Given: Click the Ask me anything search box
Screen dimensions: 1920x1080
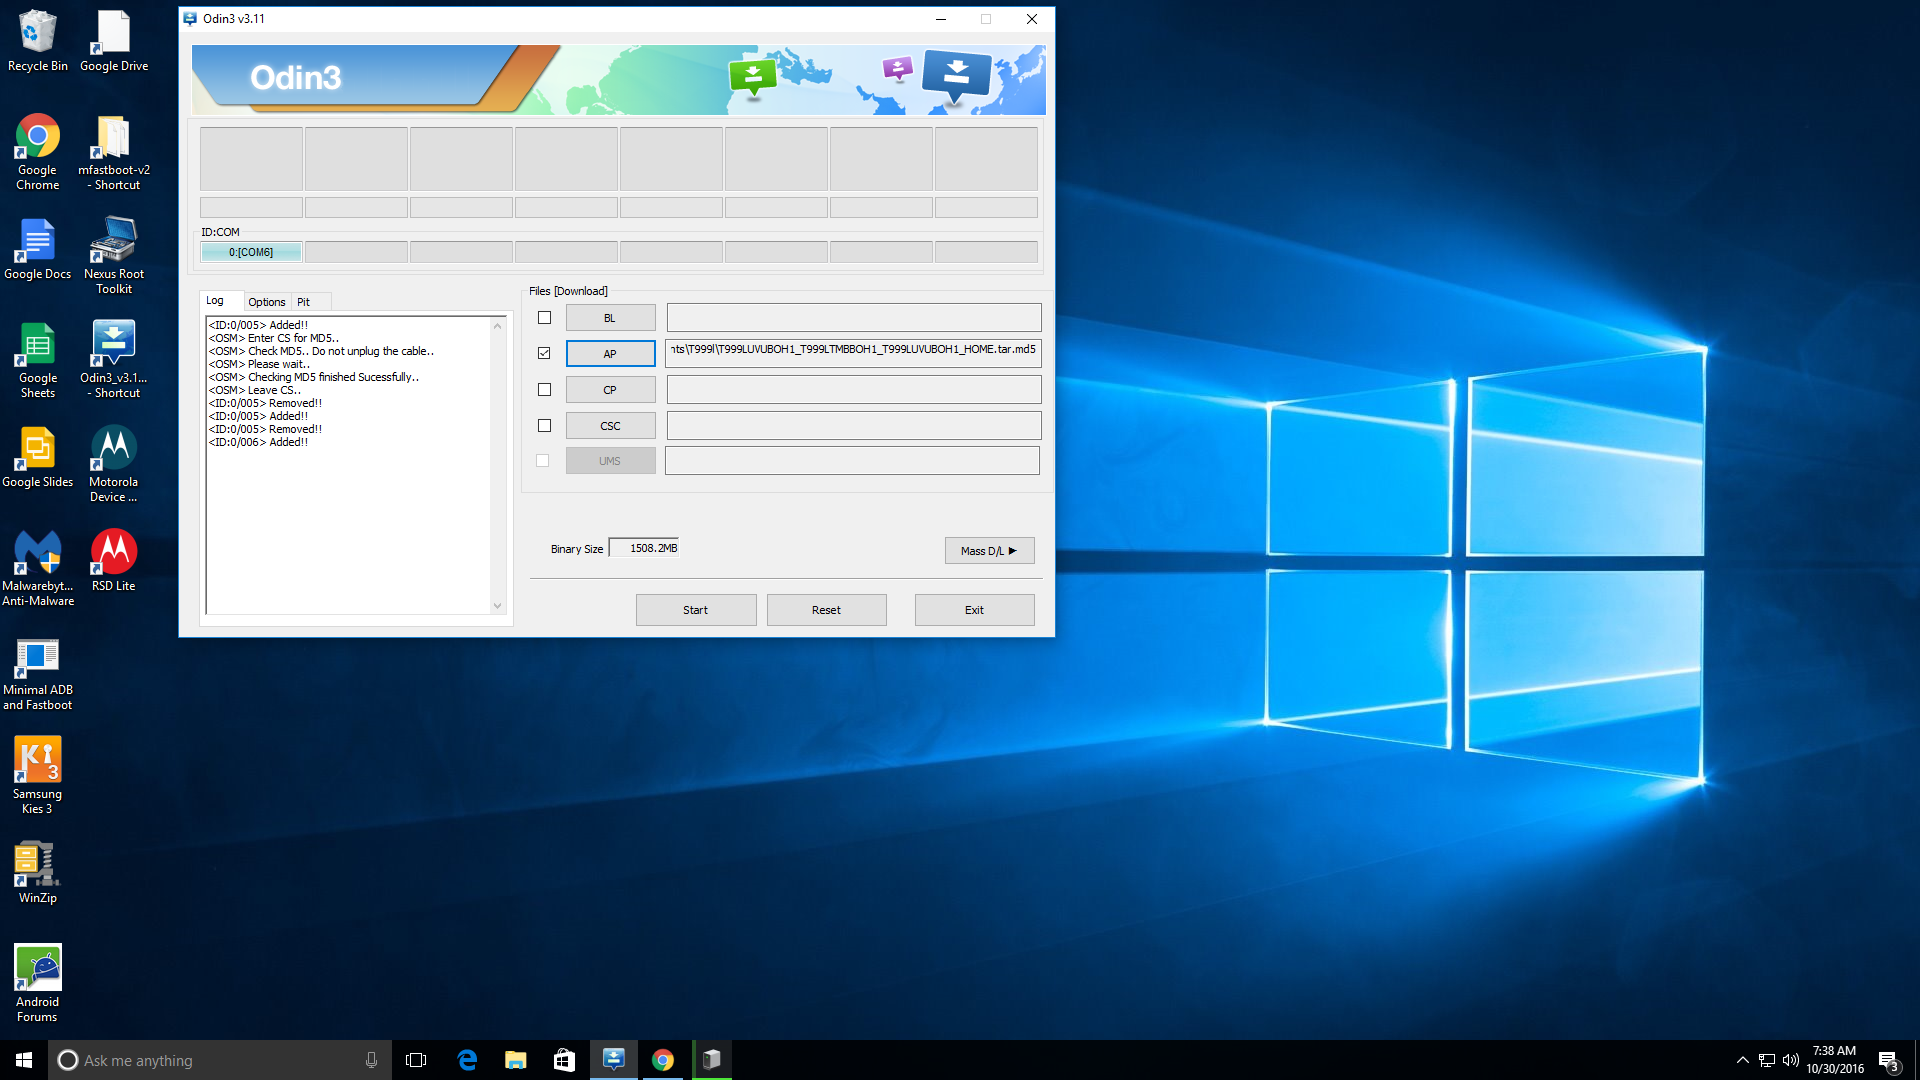Looking at the screenshot, I should pos(219,1060).
